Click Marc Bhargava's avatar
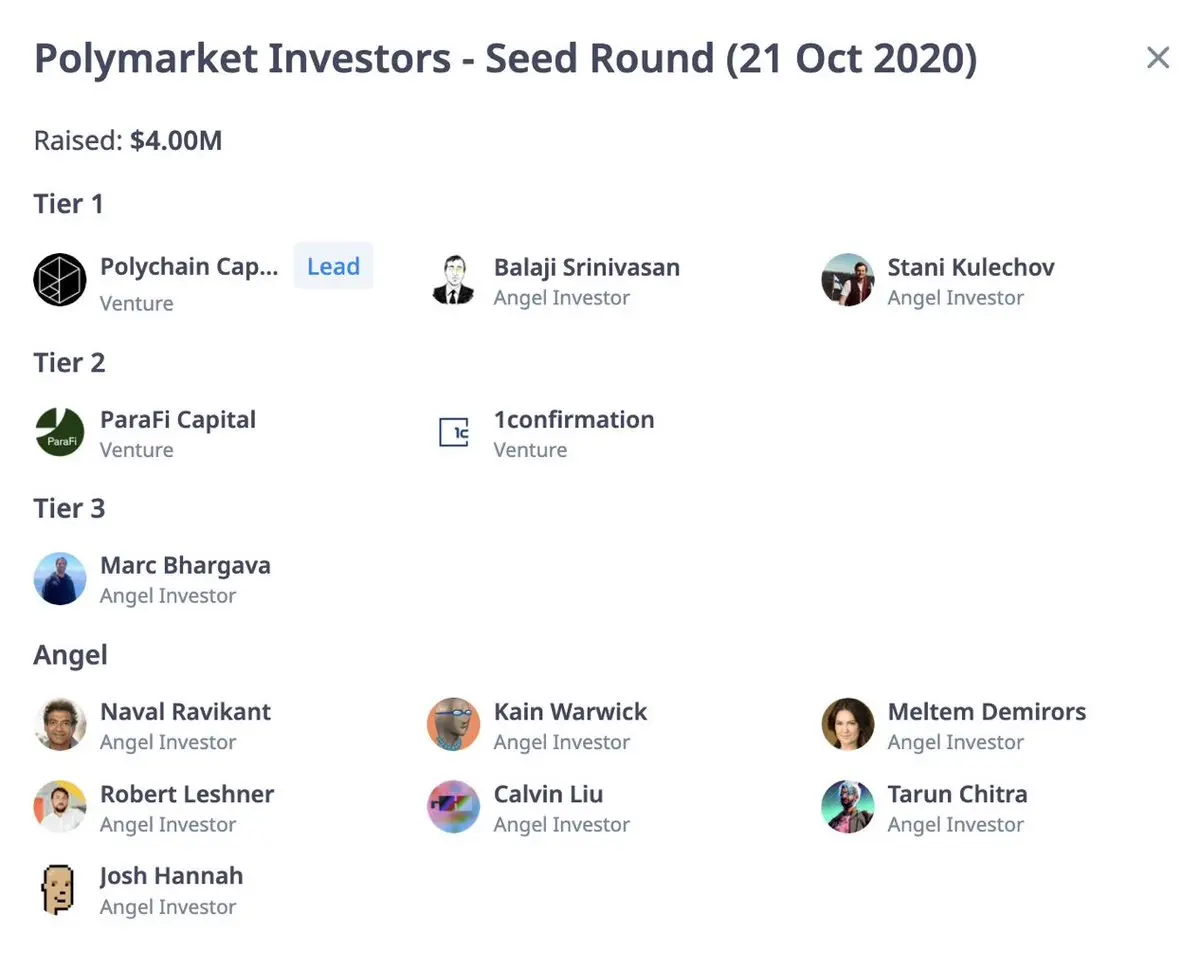This screenshot has height=969, width=1200. pyautogui.click(x=60, y=579)
